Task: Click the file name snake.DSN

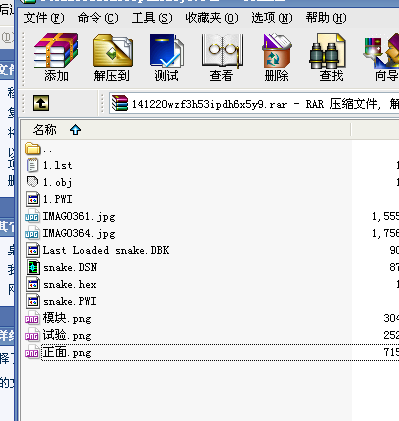Action: click(x=70, y=268)
